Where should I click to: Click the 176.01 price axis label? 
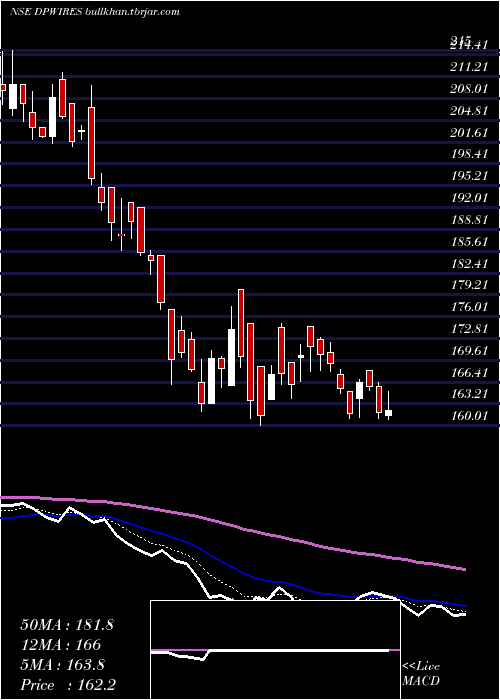(x=468, y=307)
